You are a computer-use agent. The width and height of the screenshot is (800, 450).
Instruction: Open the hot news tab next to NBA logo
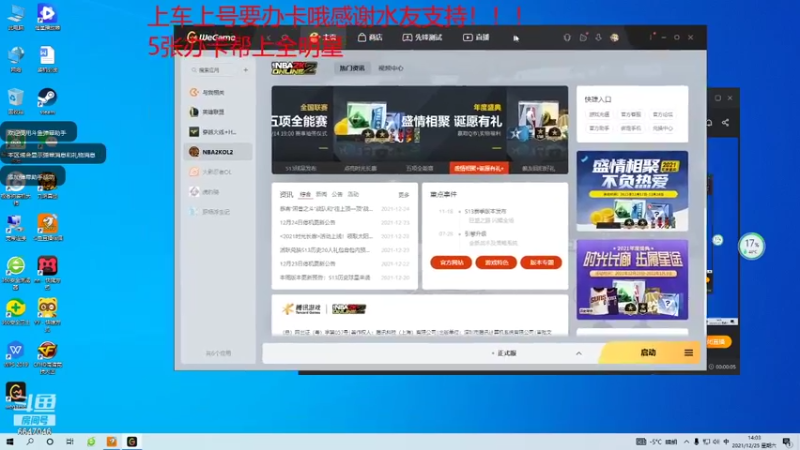pyautogui.click(x=352, y=68)
